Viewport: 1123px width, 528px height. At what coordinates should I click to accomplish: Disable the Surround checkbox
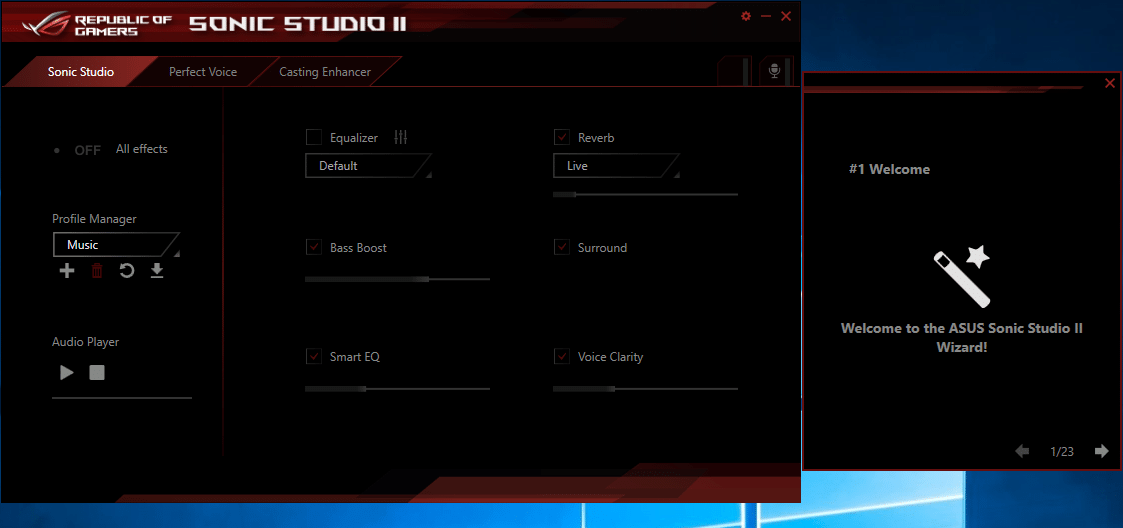click(562, 248)
